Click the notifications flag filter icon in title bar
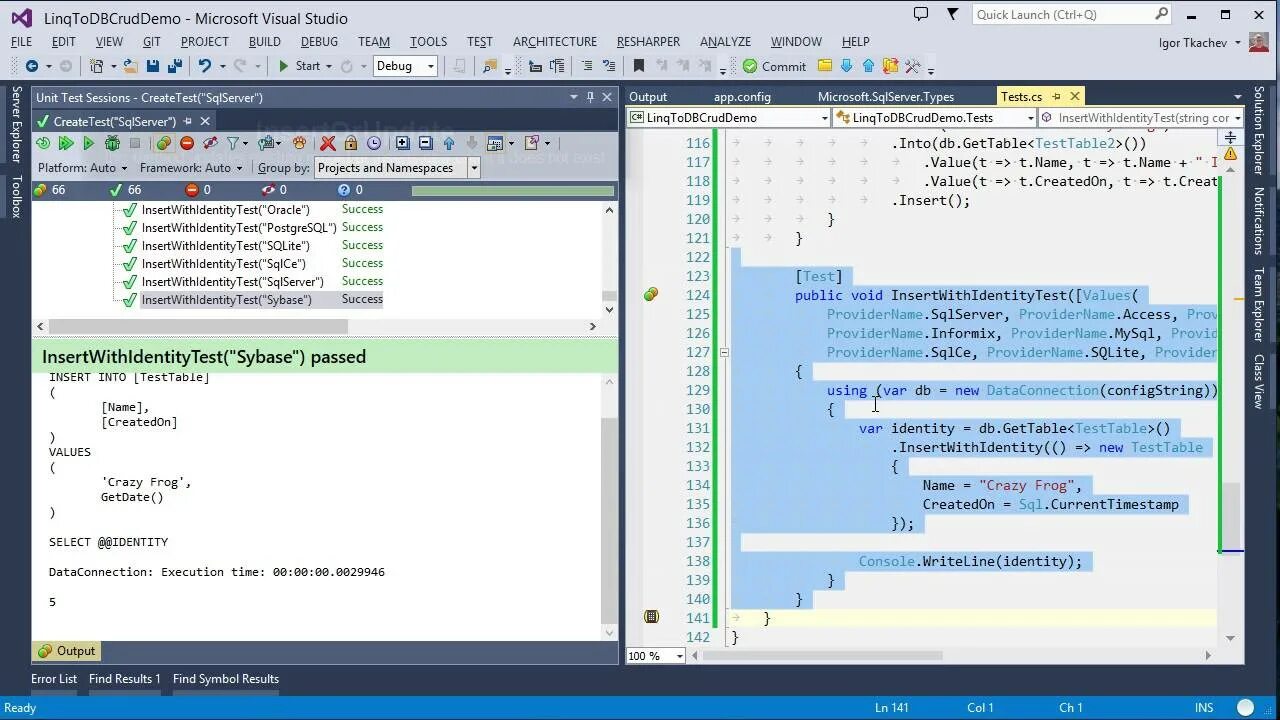The height and width of the screenshot is (720, 1280). [953, 14]
